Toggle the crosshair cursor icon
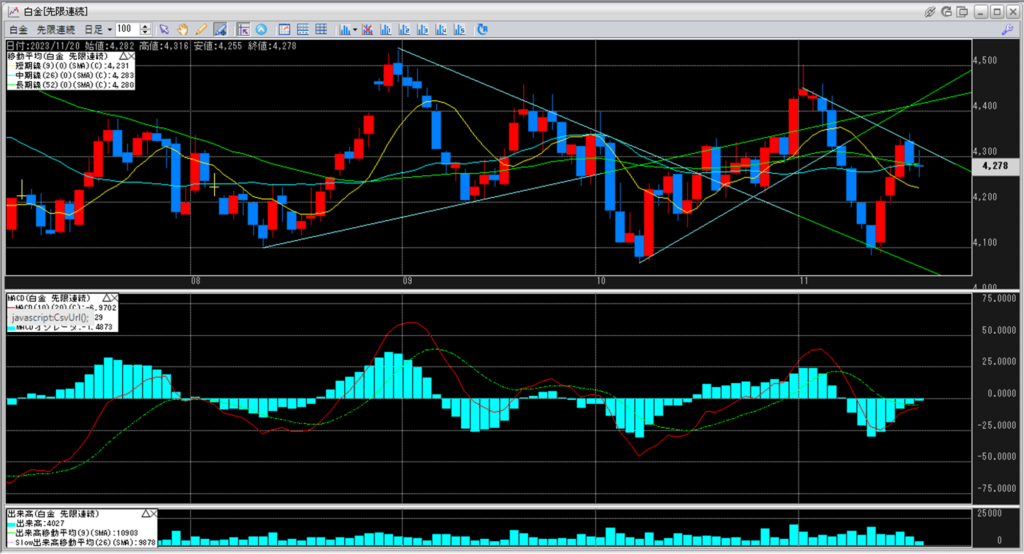The image size is (1024, 554). [243, 29]
